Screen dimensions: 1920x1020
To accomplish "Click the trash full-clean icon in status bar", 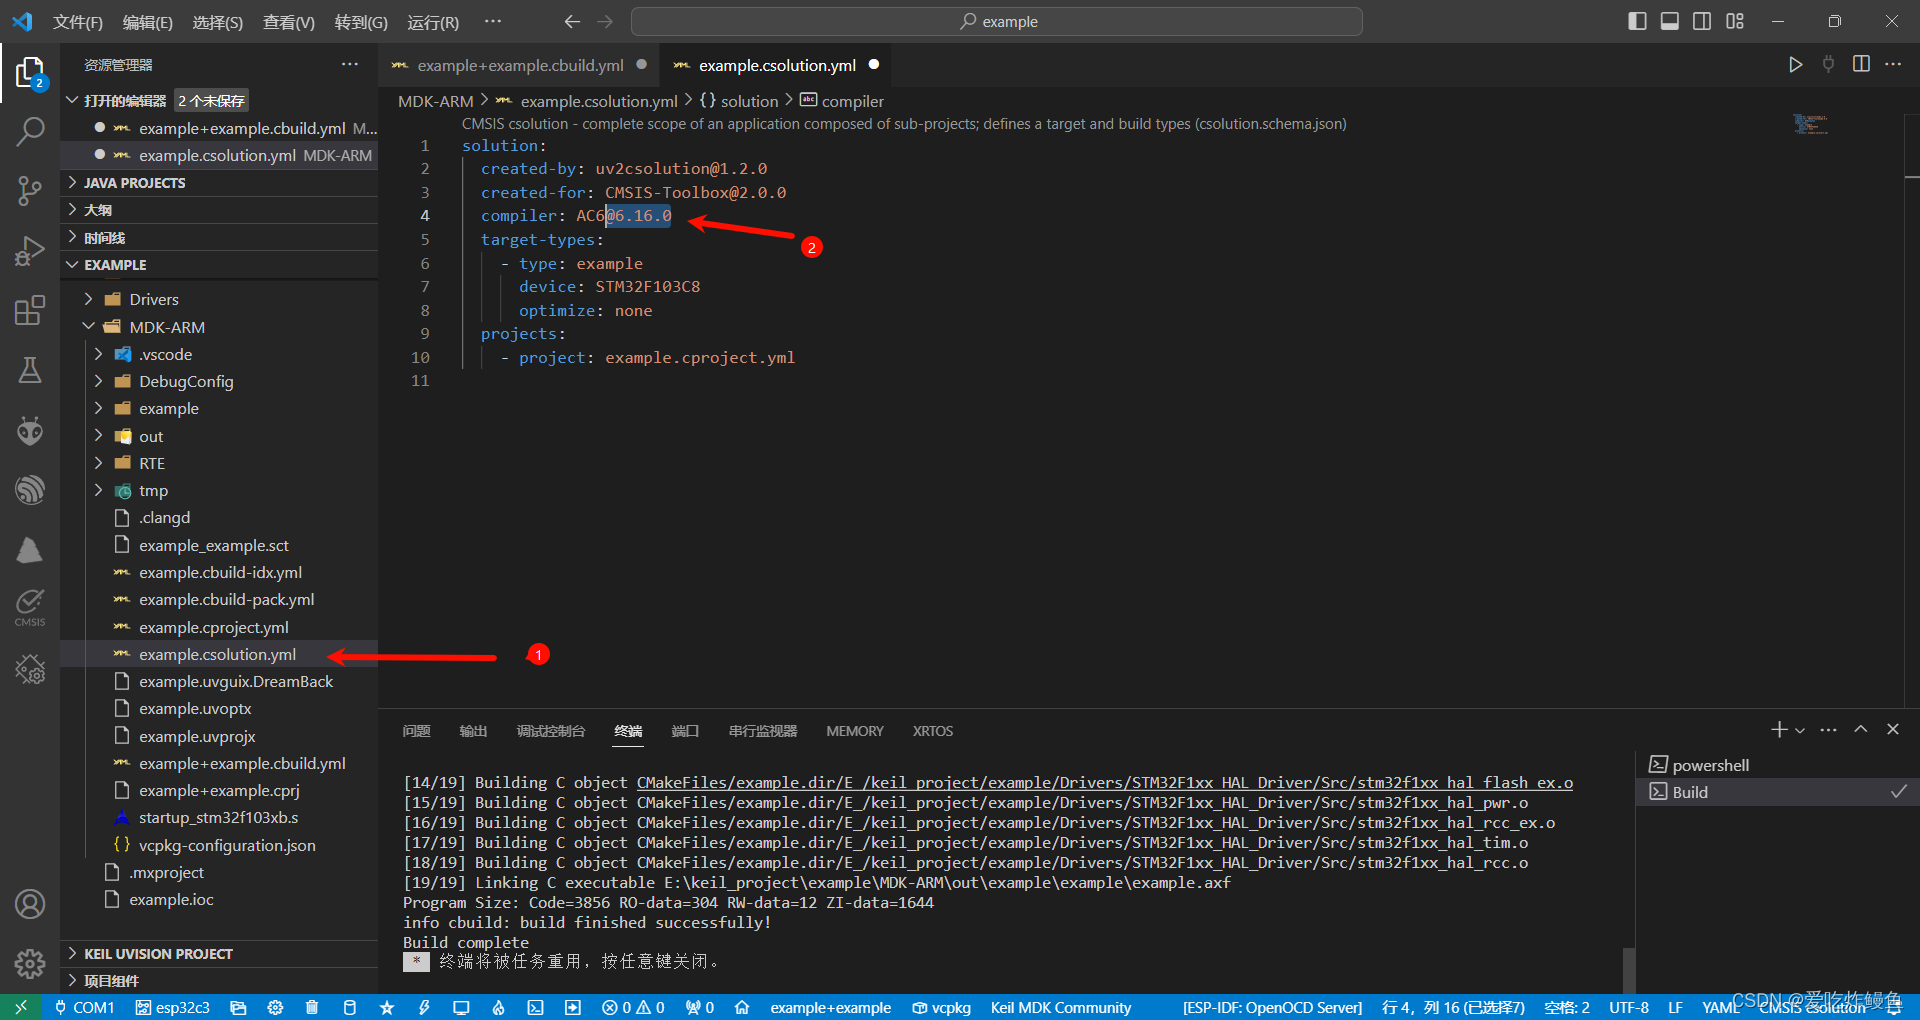I will click(312, 1007).
